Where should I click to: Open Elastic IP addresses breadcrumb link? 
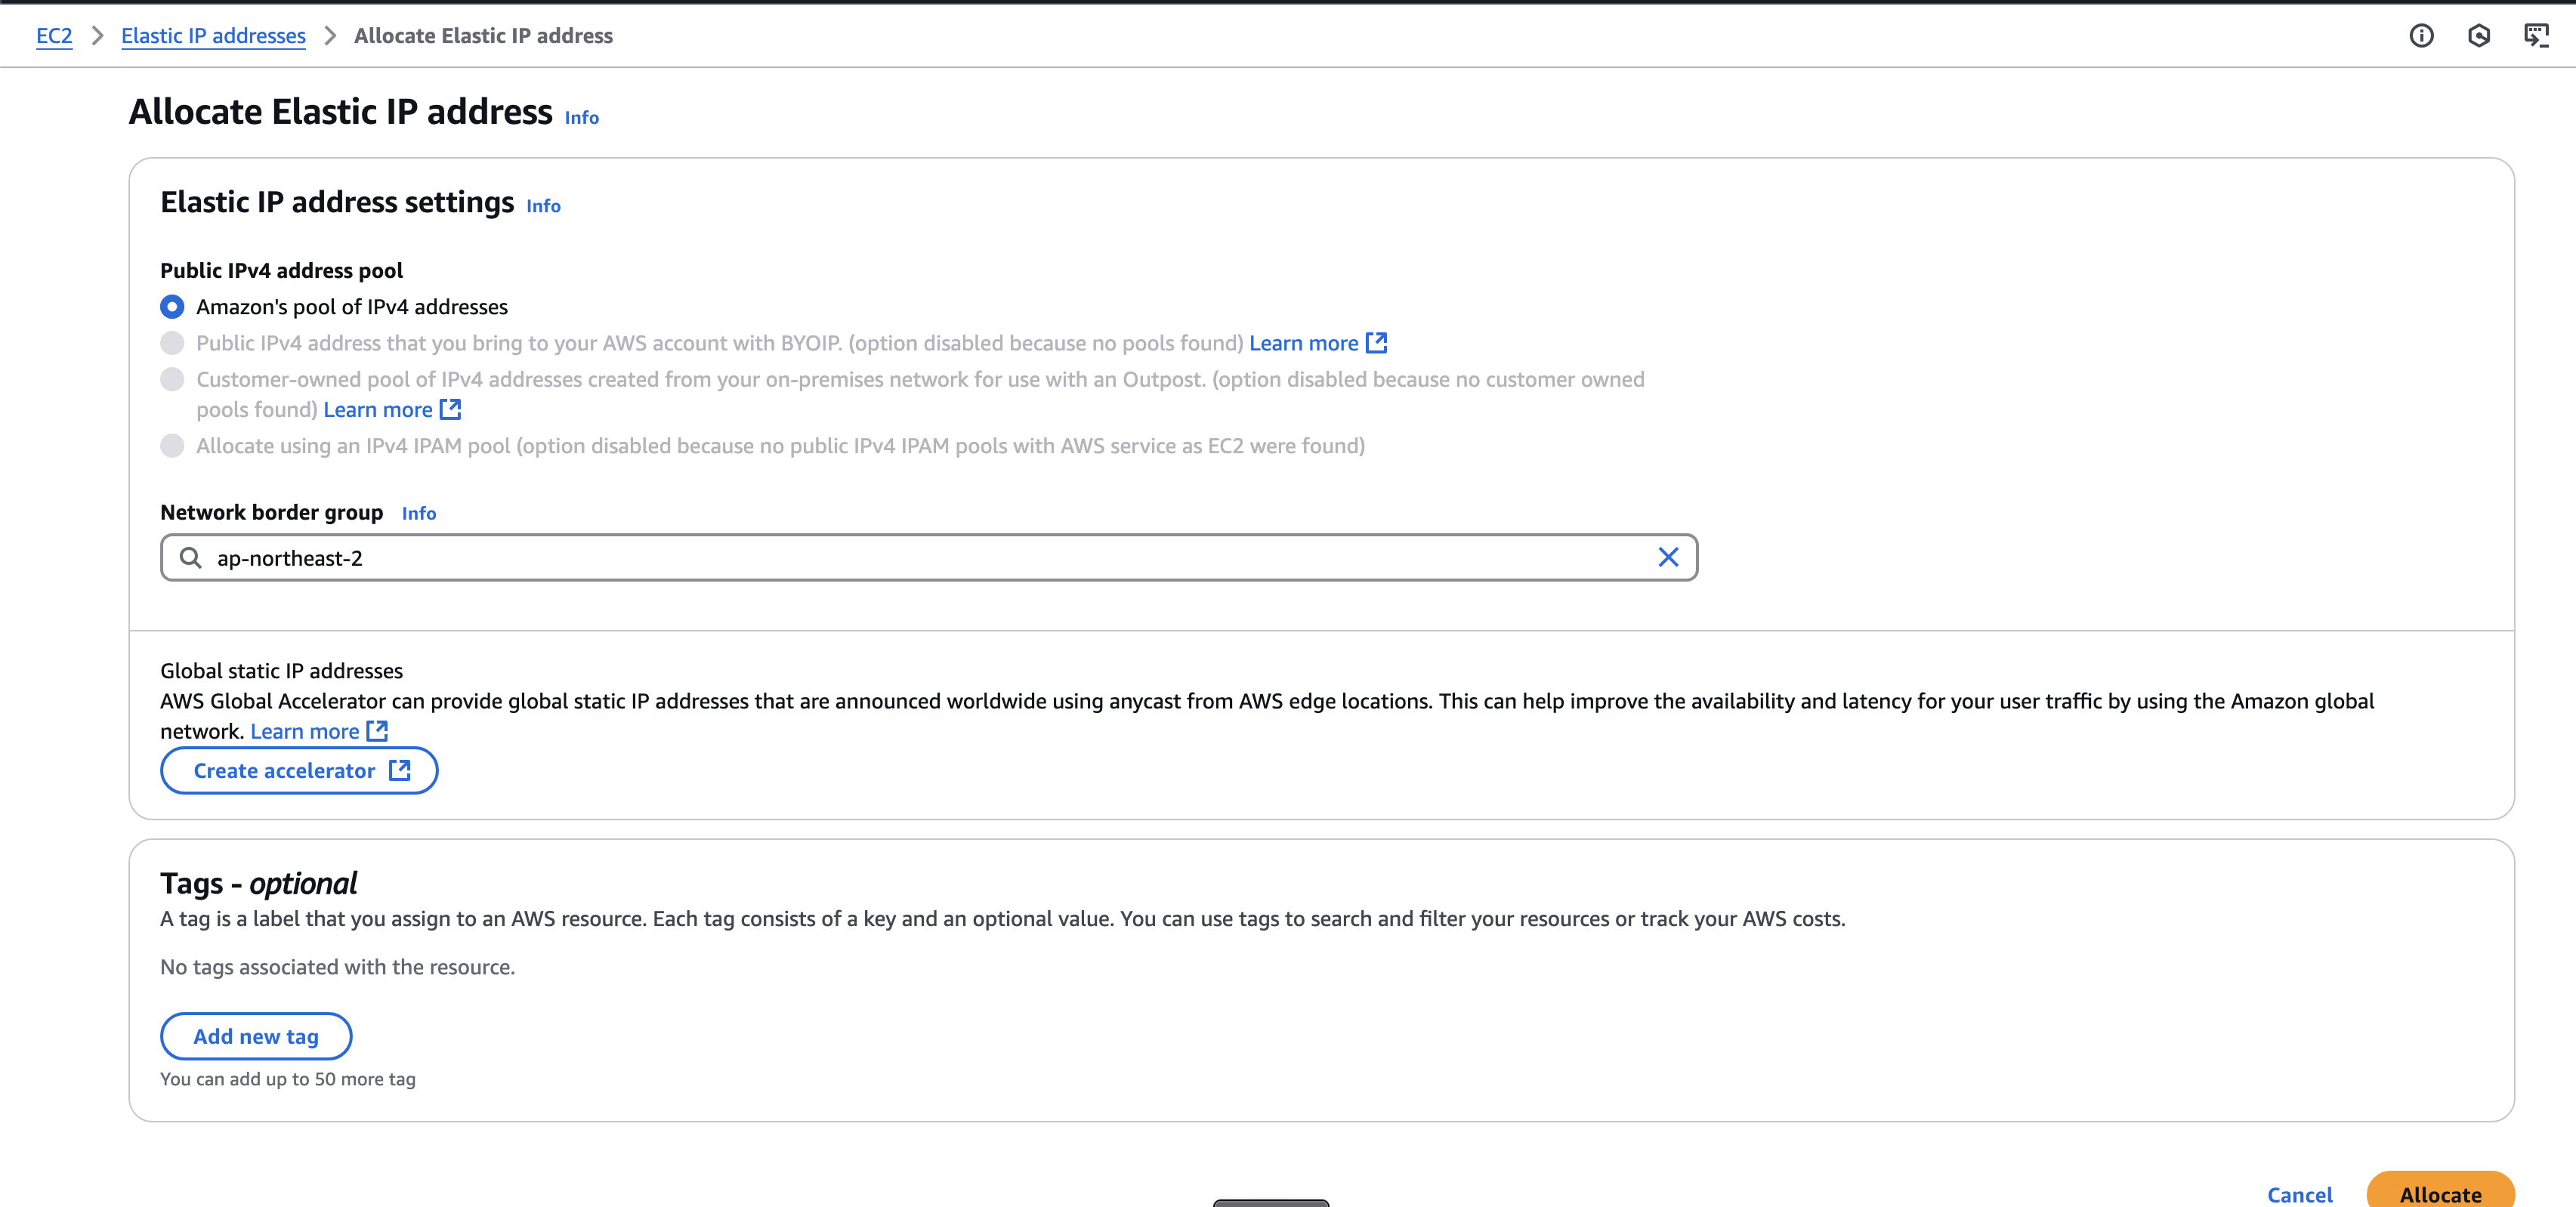click(213, 36)
